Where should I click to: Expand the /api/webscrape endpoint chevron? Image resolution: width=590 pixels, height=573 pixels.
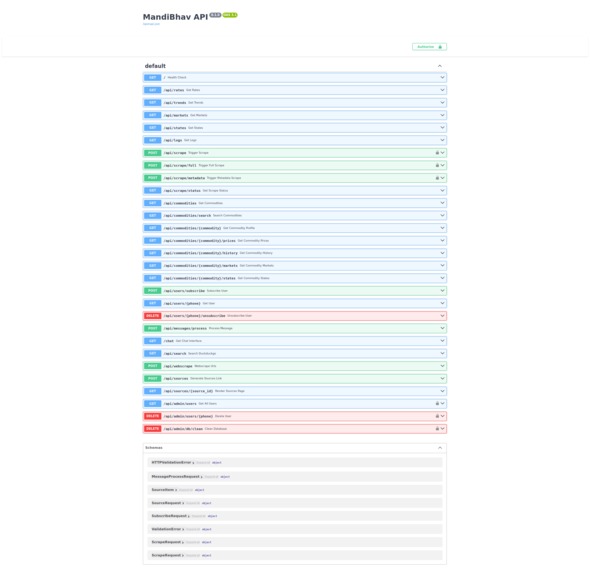pos(442,366)
